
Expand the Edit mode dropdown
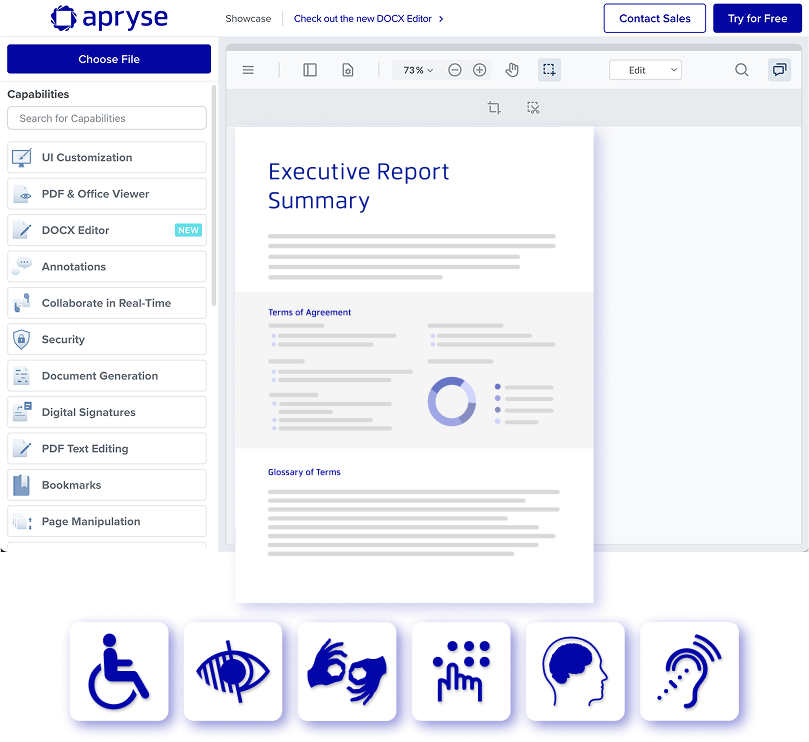(645, 70)
